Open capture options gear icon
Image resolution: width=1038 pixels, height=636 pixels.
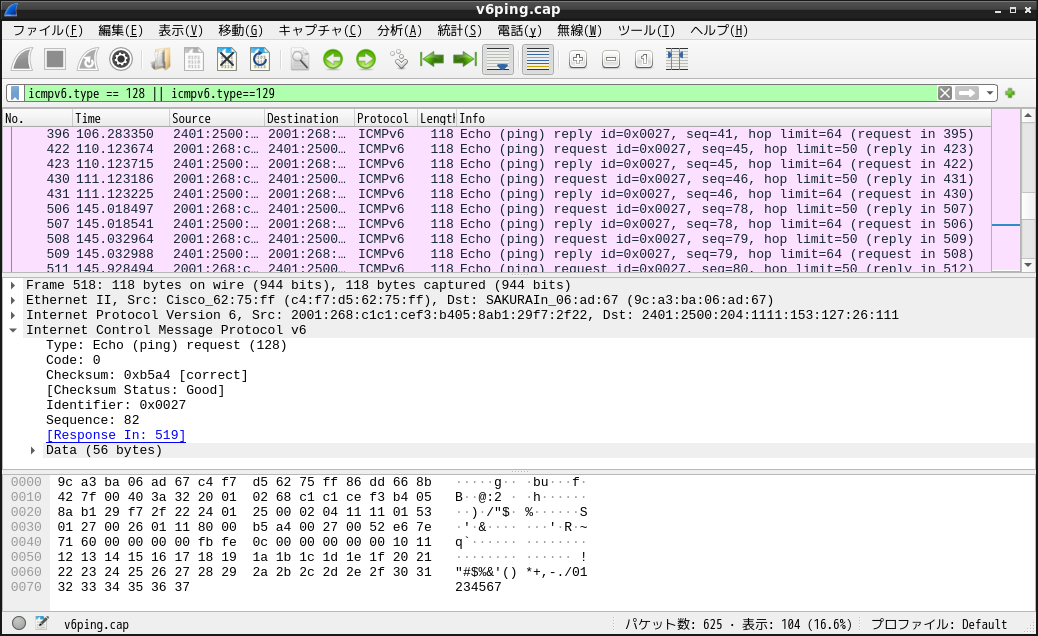pyautogui.click(x=120, y=60)
